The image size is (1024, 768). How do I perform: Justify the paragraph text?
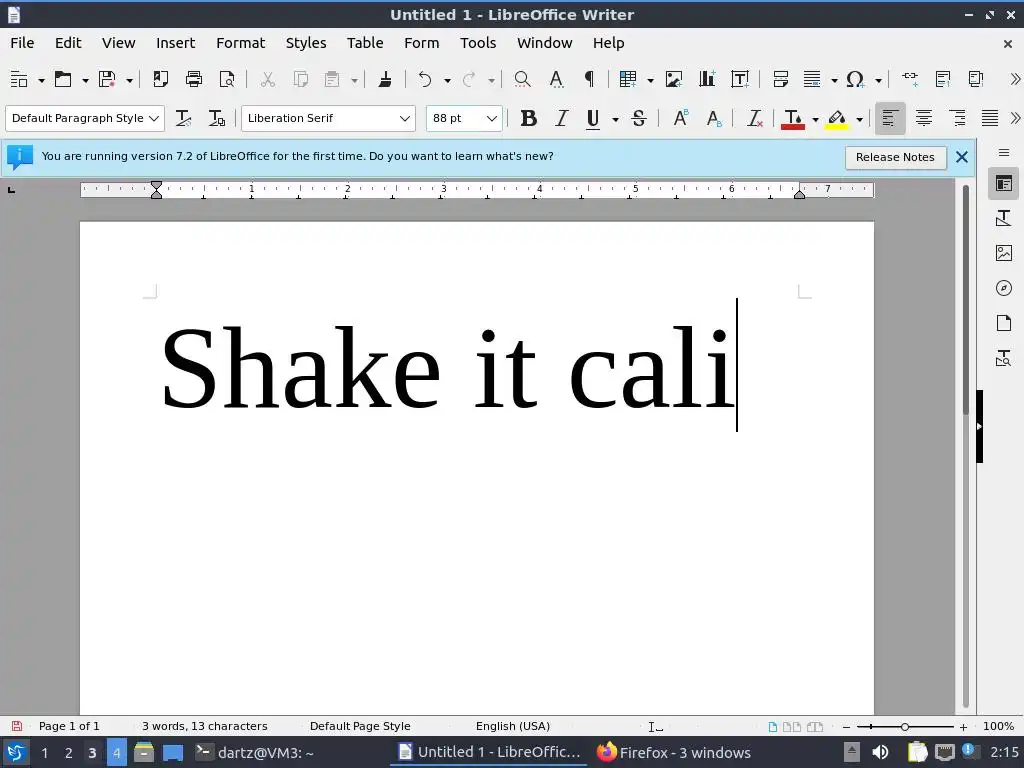[x=990, y=118]
